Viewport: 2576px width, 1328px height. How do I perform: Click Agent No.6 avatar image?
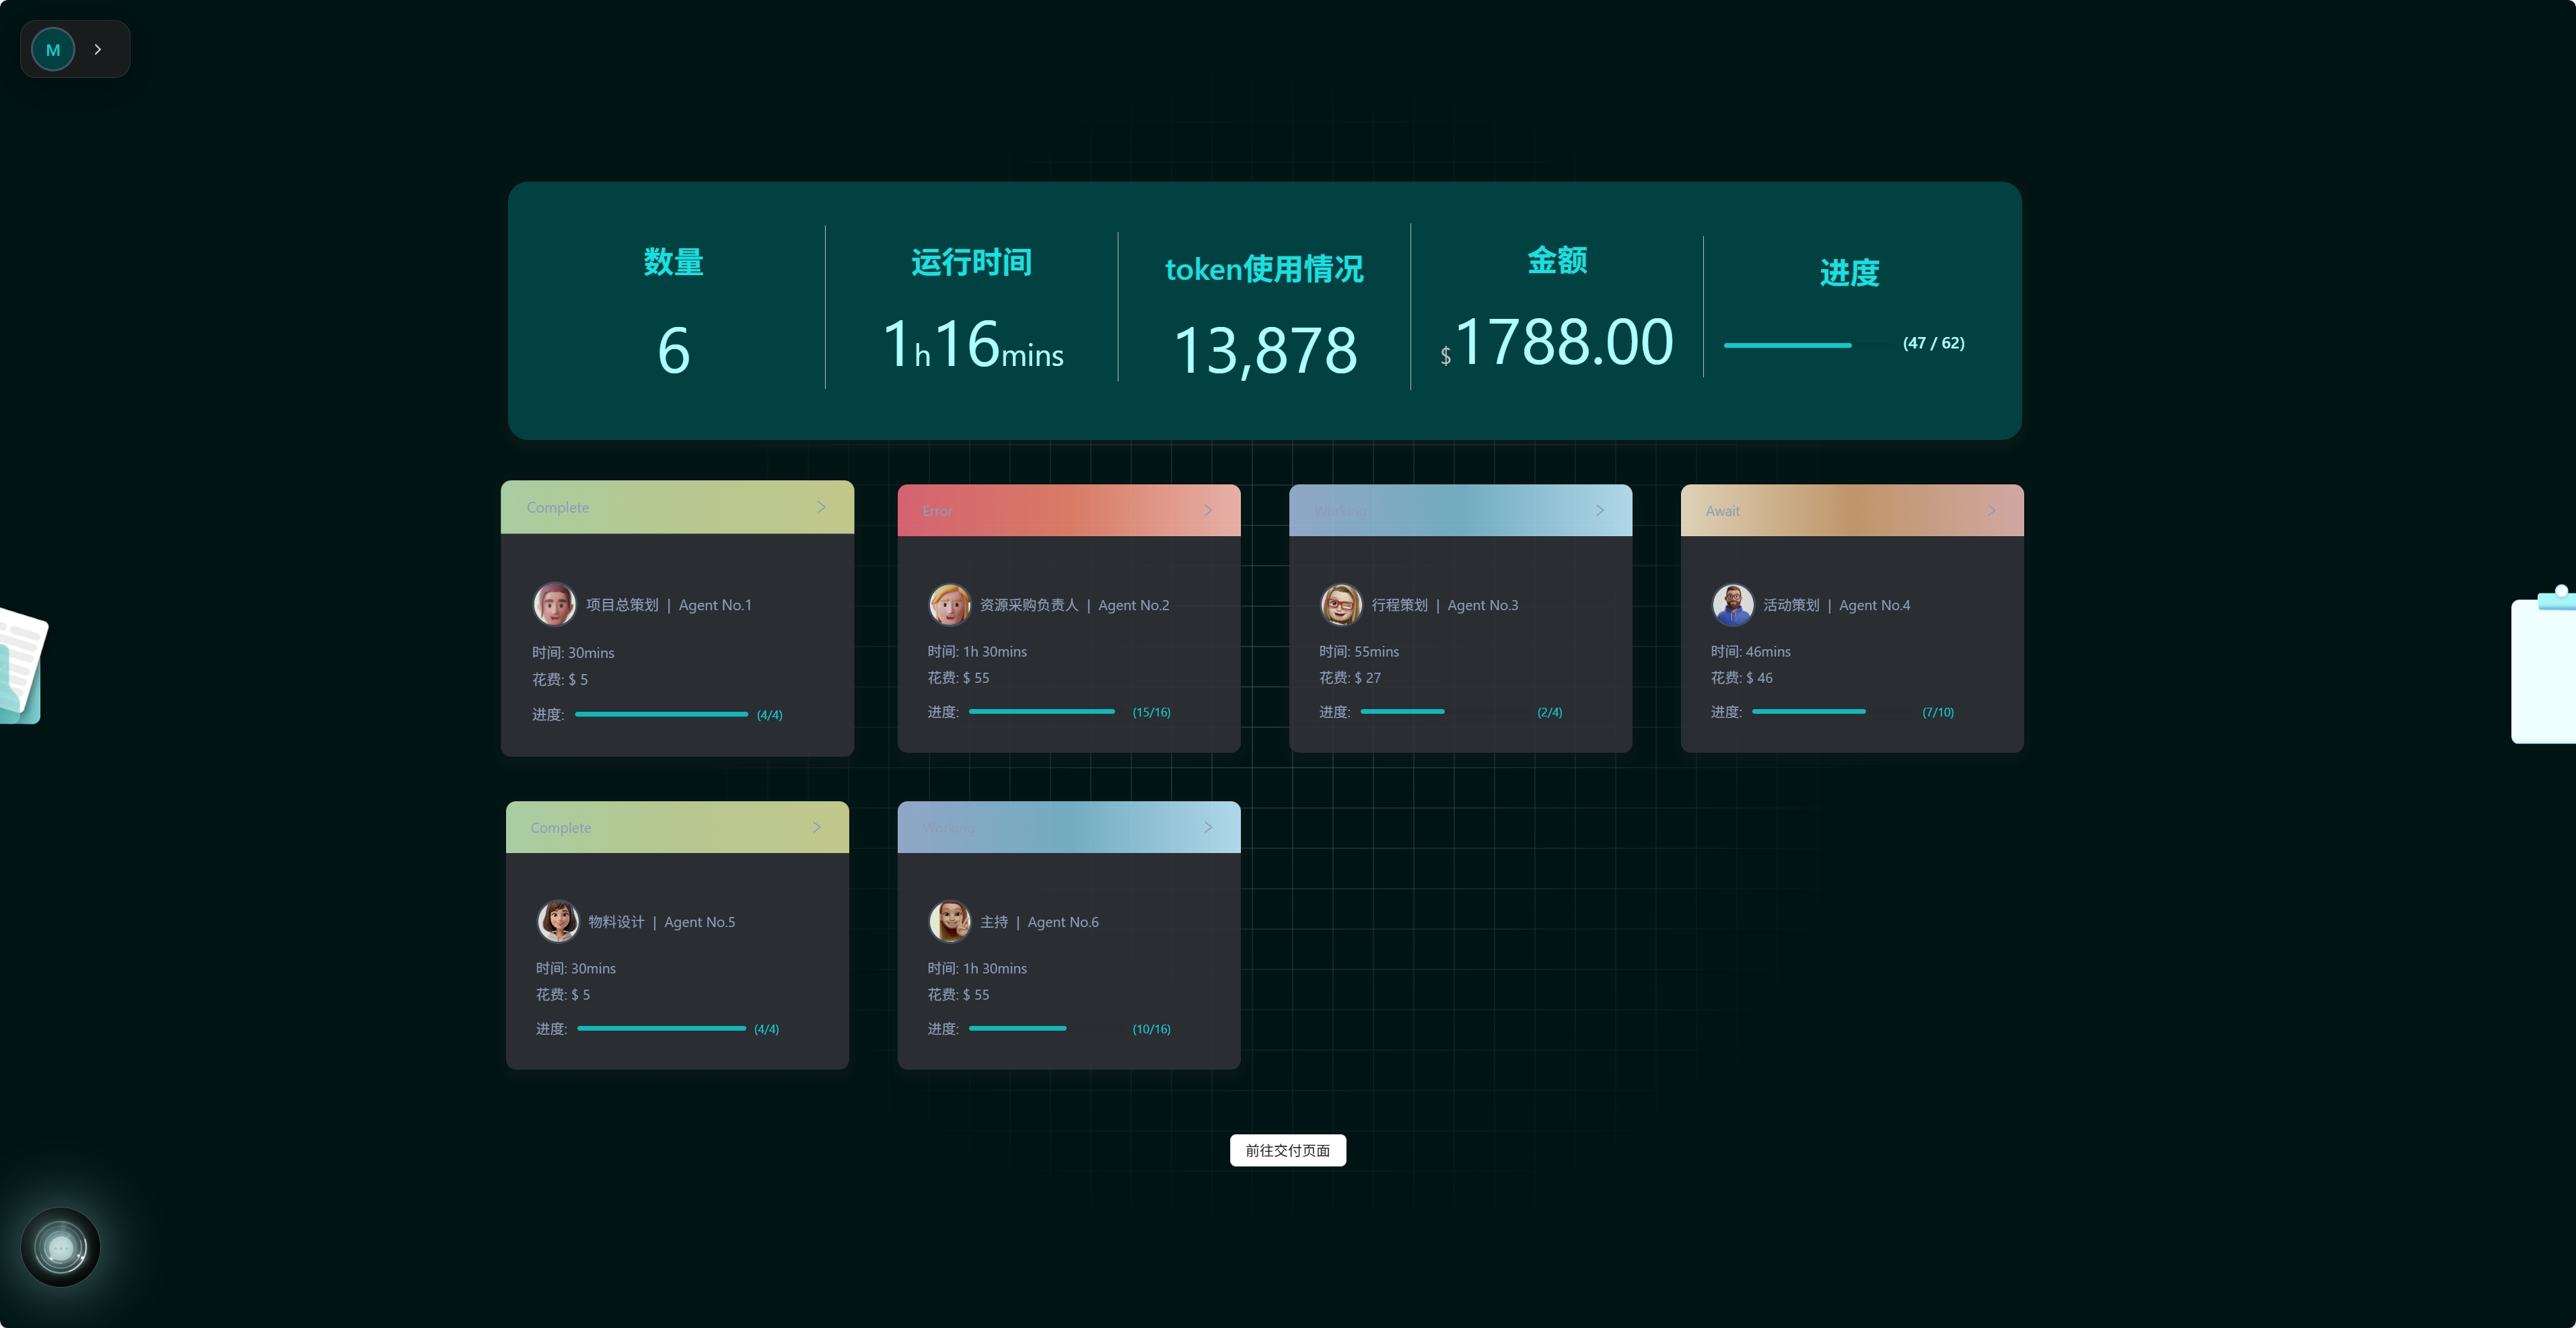coord(949,921)
